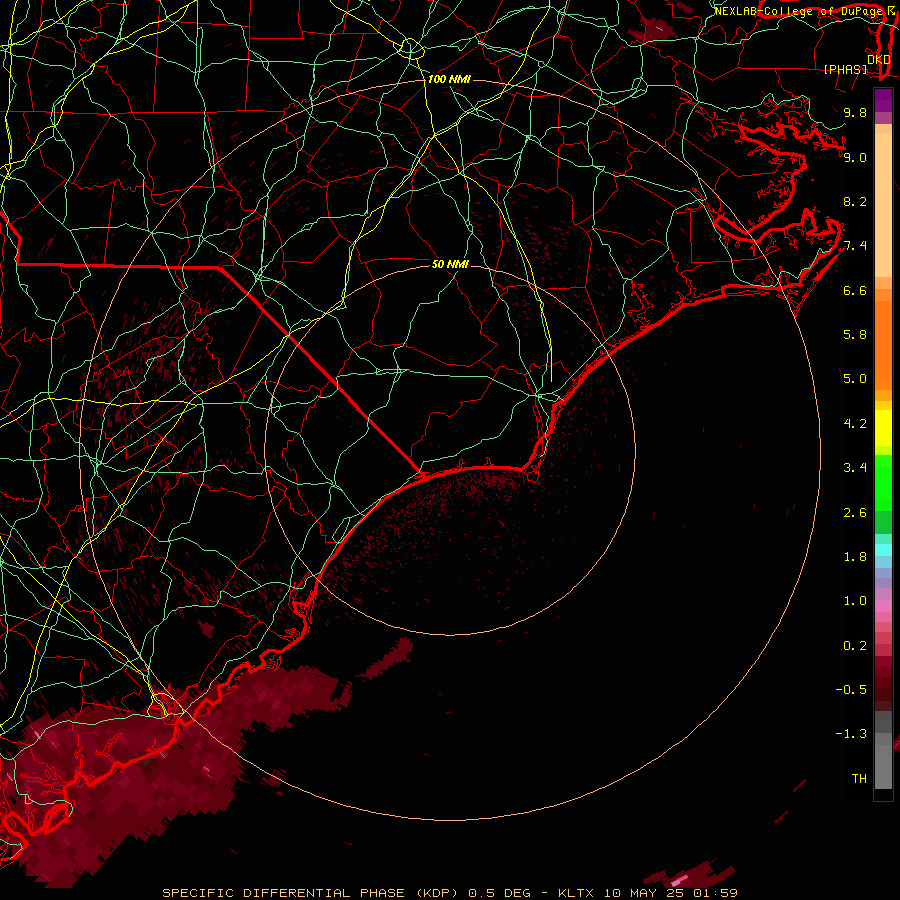Select the -1.3 value on the color scale
Image resolution: width=900 pixels, height=900 pixels.
851,734
